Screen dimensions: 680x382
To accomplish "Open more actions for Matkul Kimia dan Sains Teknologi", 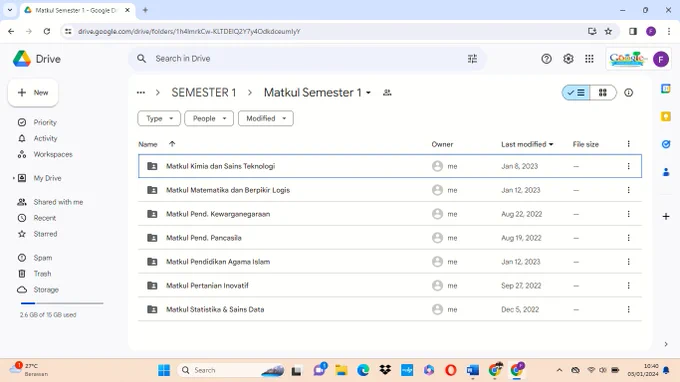I will (x=628, y=166).
